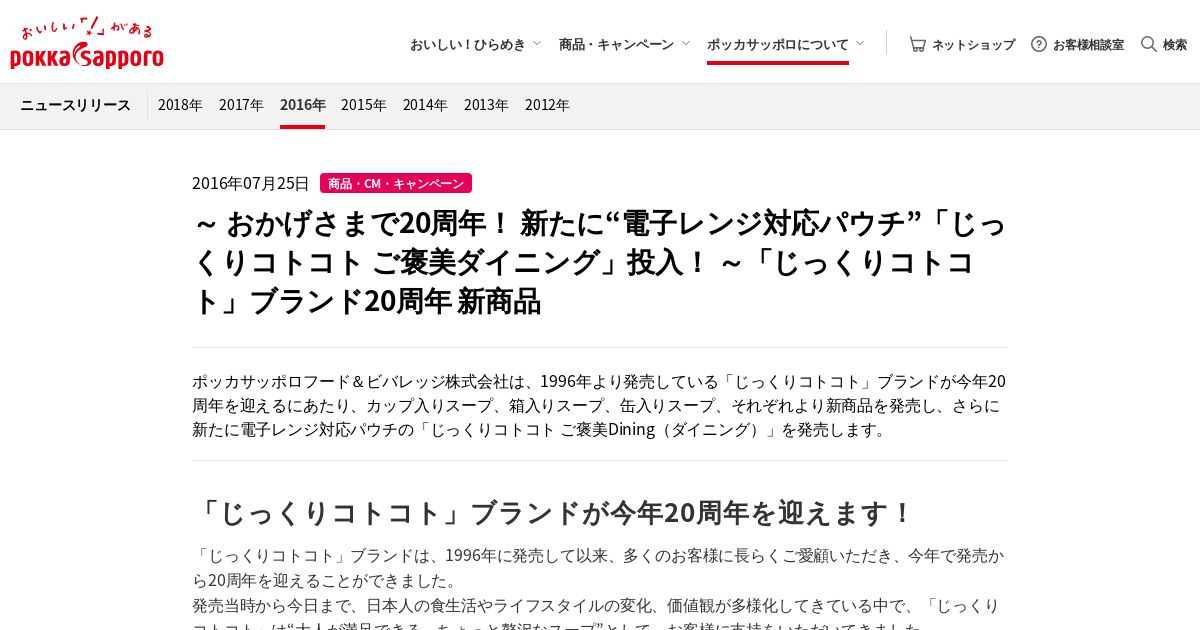The height and width of the screenshot is (630, 1200).
Task: Select the 2016年 news tab
Action: click(x=302, y=105)
